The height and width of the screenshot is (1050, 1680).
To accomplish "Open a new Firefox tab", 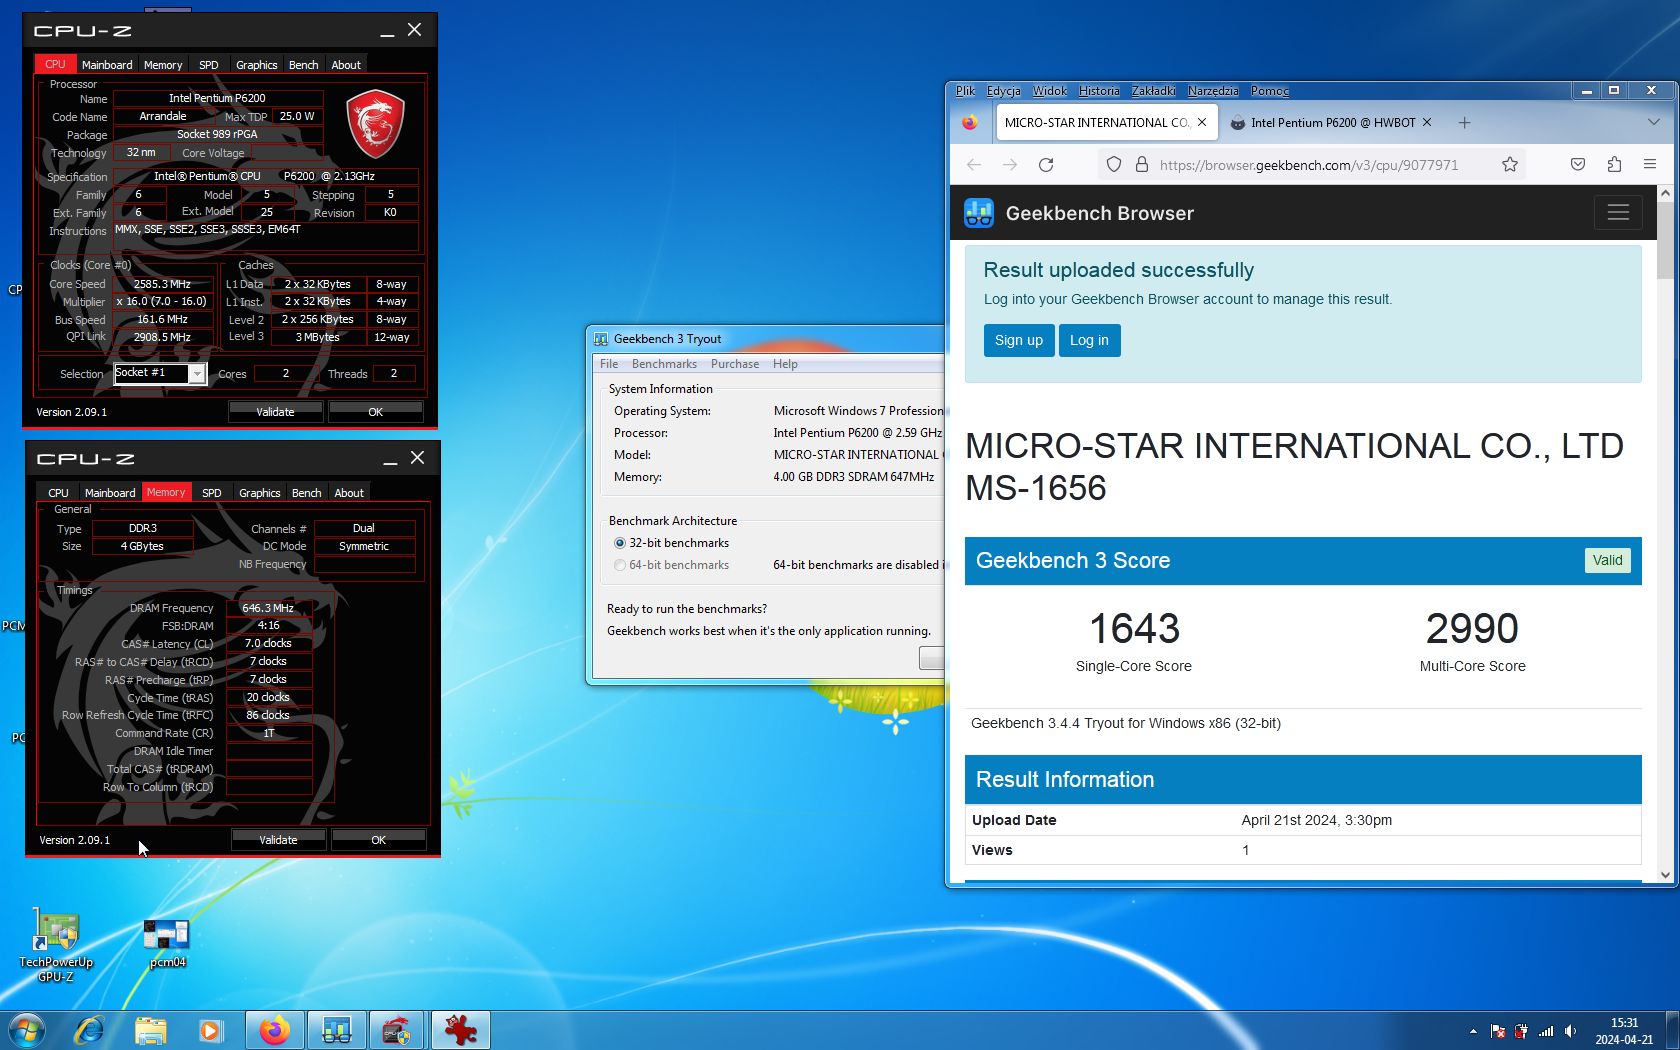I will tap(1464, 123).
